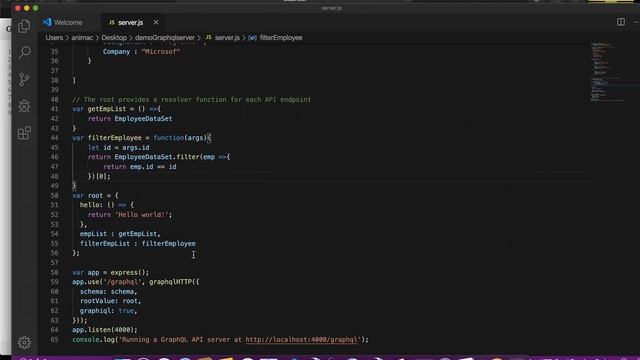Click 'rootValue: root,' on line 61
Viewport: 640px width, 360px height.
pyautogui.click(x=110, y=301)
